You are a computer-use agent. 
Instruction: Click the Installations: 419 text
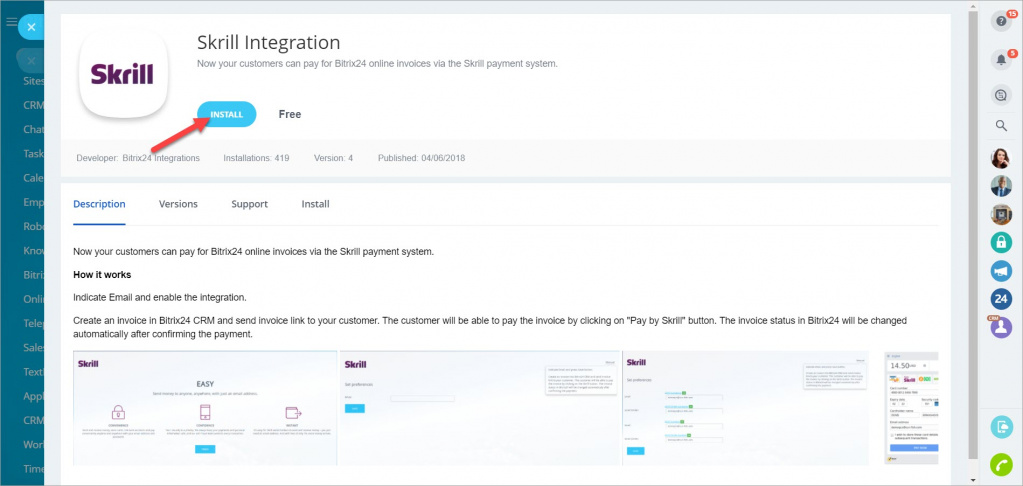[x=256, y=158]
